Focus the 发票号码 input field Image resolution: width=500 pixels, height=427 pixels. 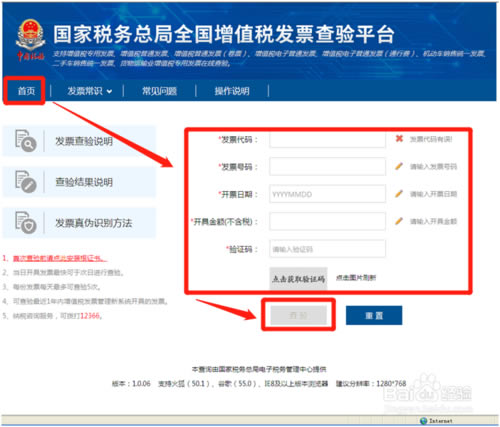(327, 167)
